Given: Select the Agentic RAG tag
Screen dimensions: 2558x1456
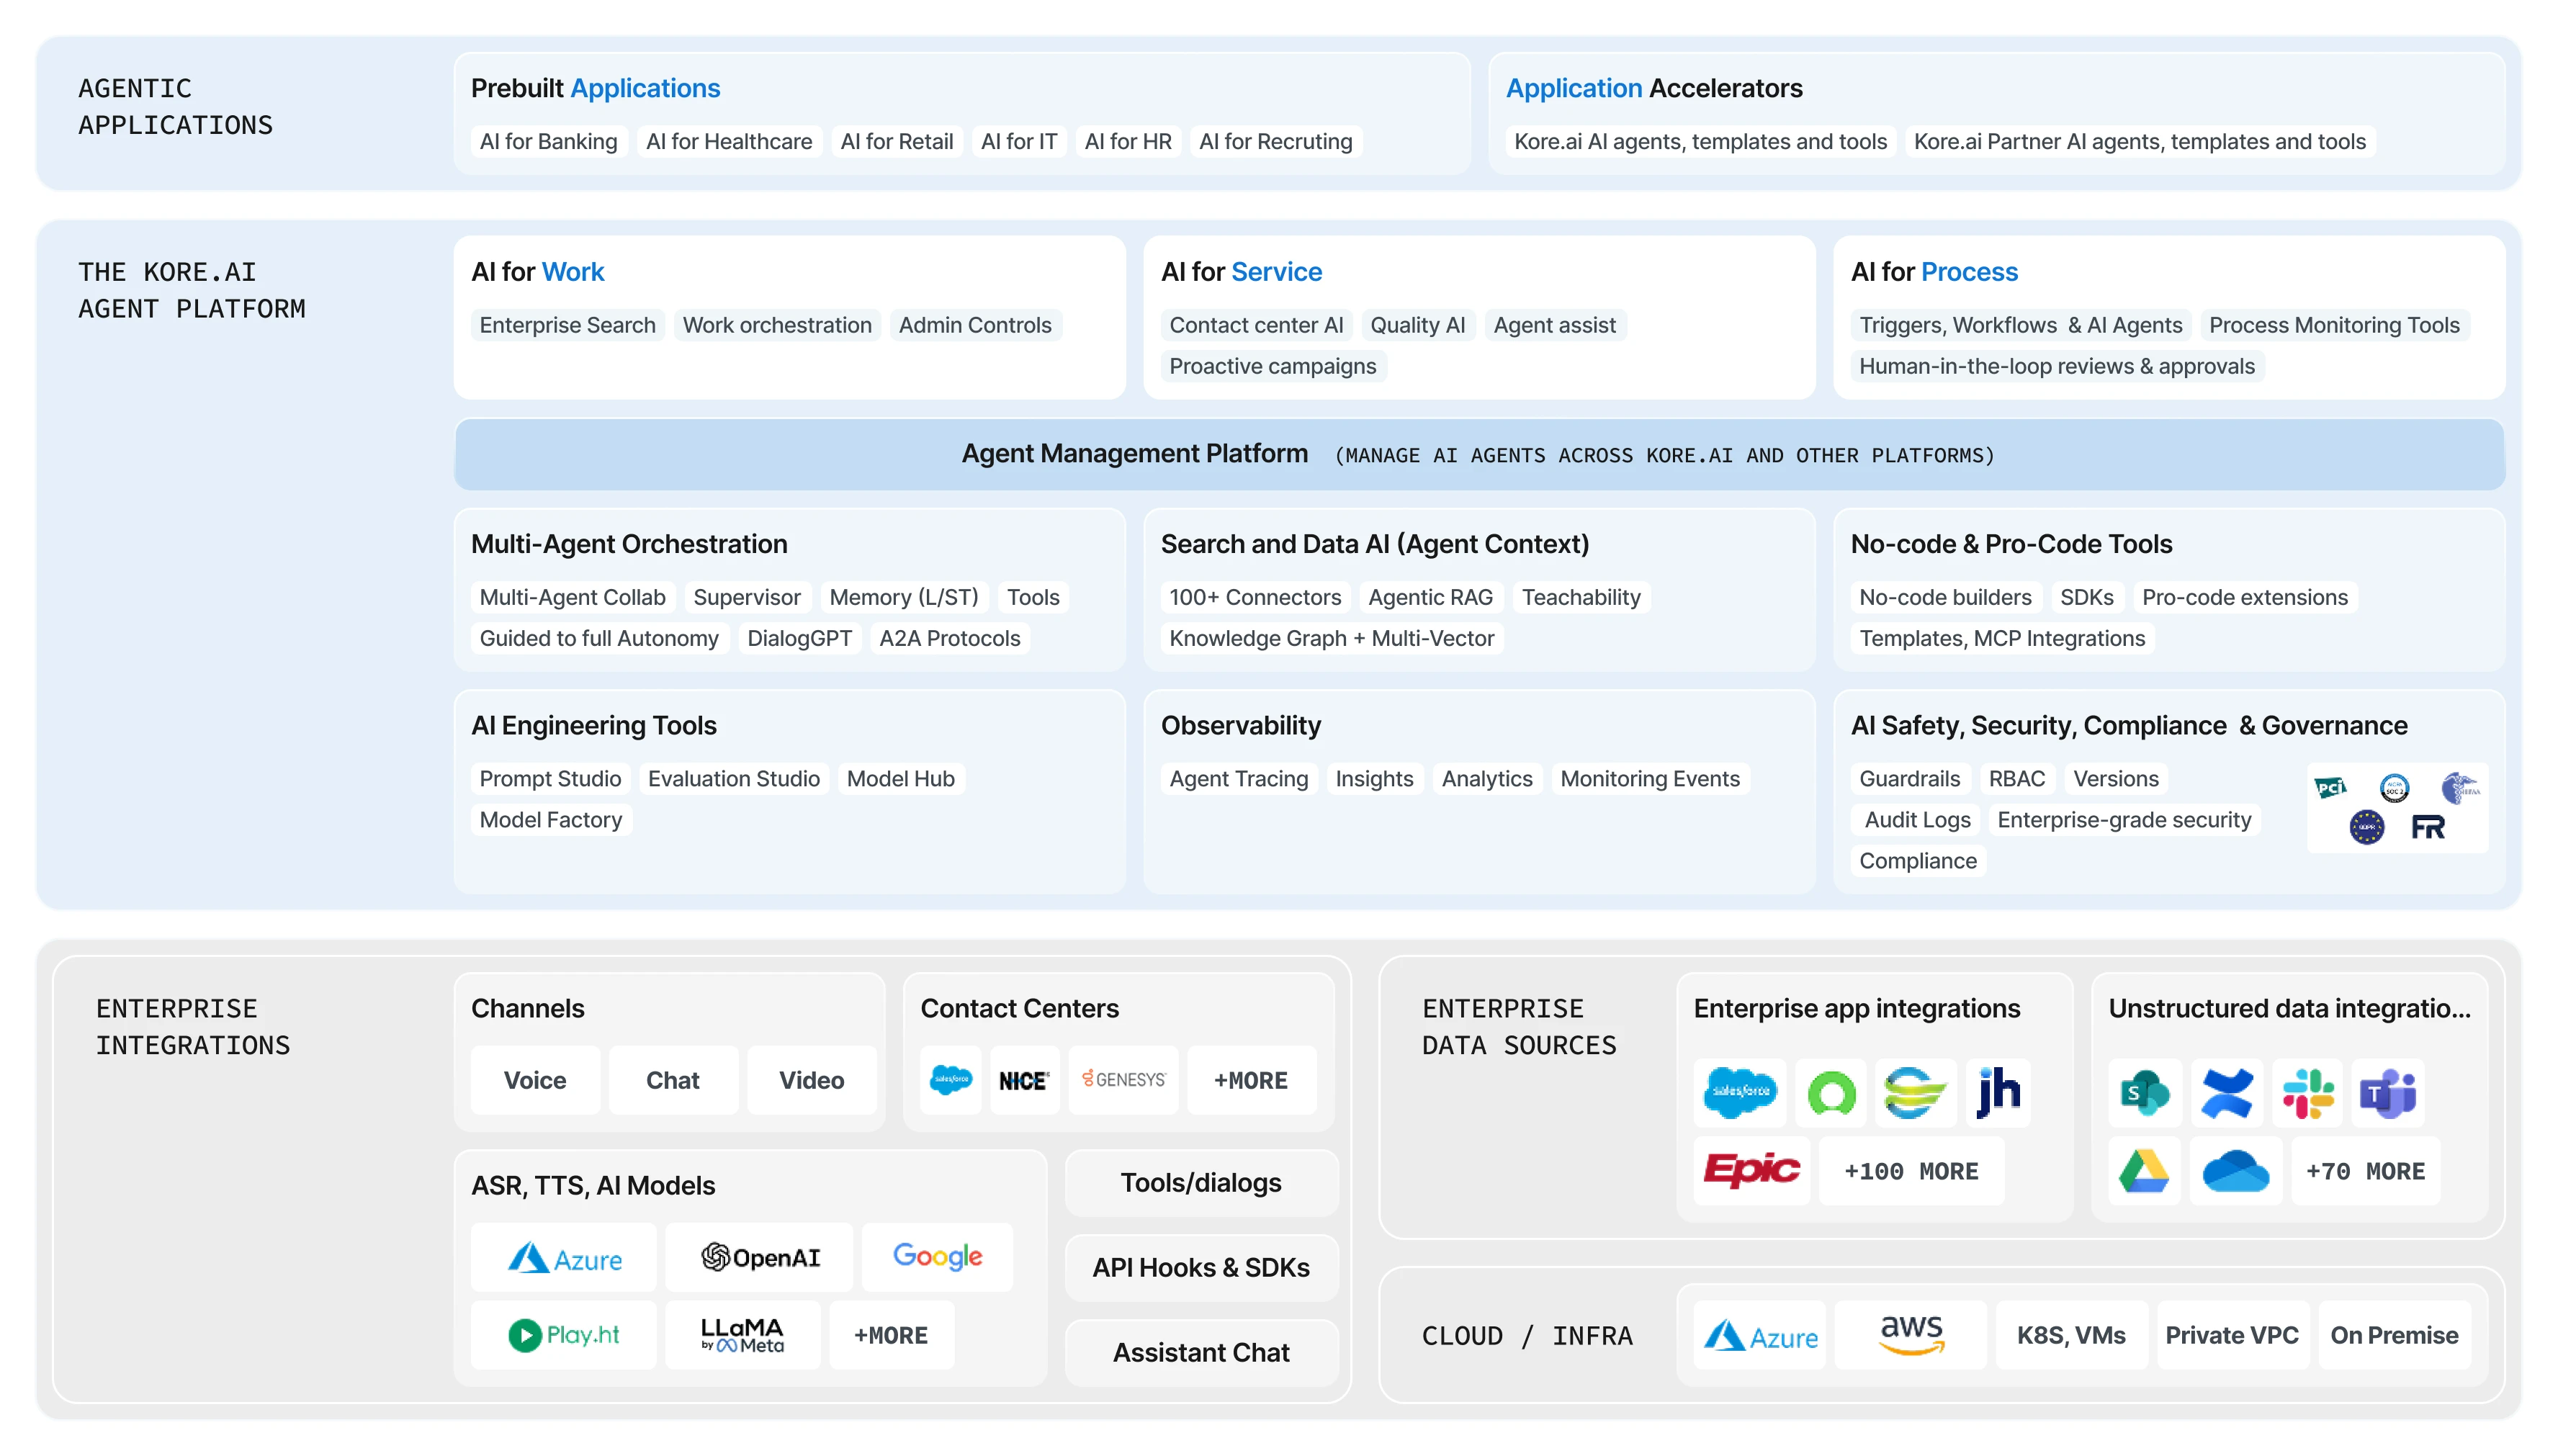Looking at the screenshot, I should 1430,597.
